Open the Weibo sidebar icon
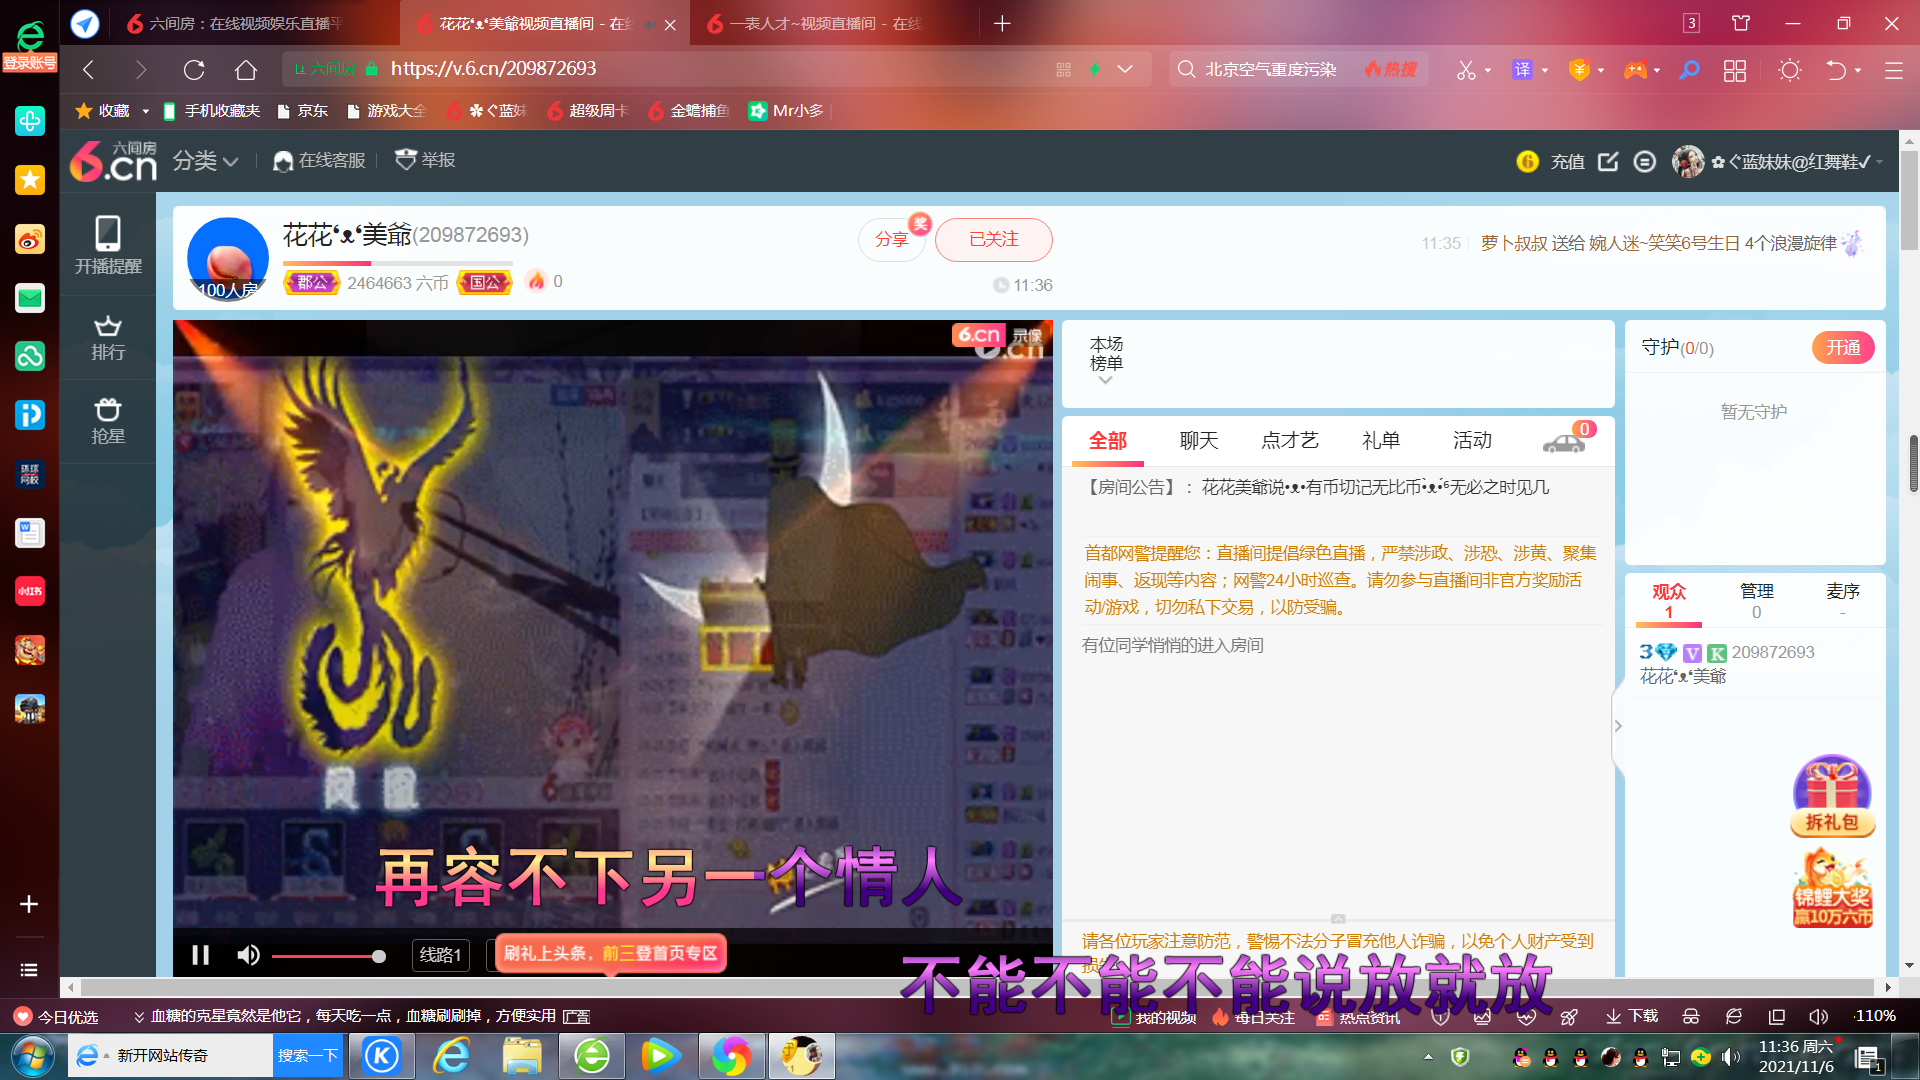Screen dimensions: 1920x1080 click(30, 239)
